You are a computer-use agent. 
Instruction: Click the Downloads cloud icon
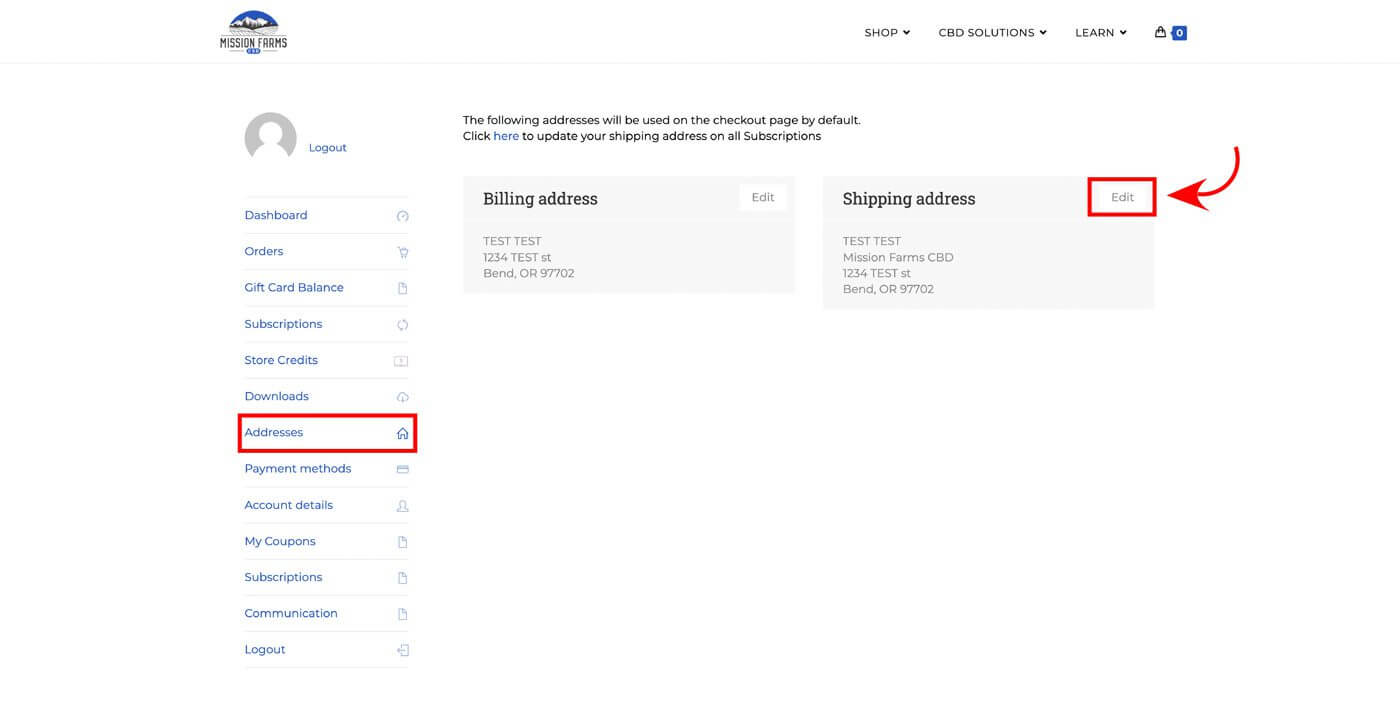tap(402, 397)
